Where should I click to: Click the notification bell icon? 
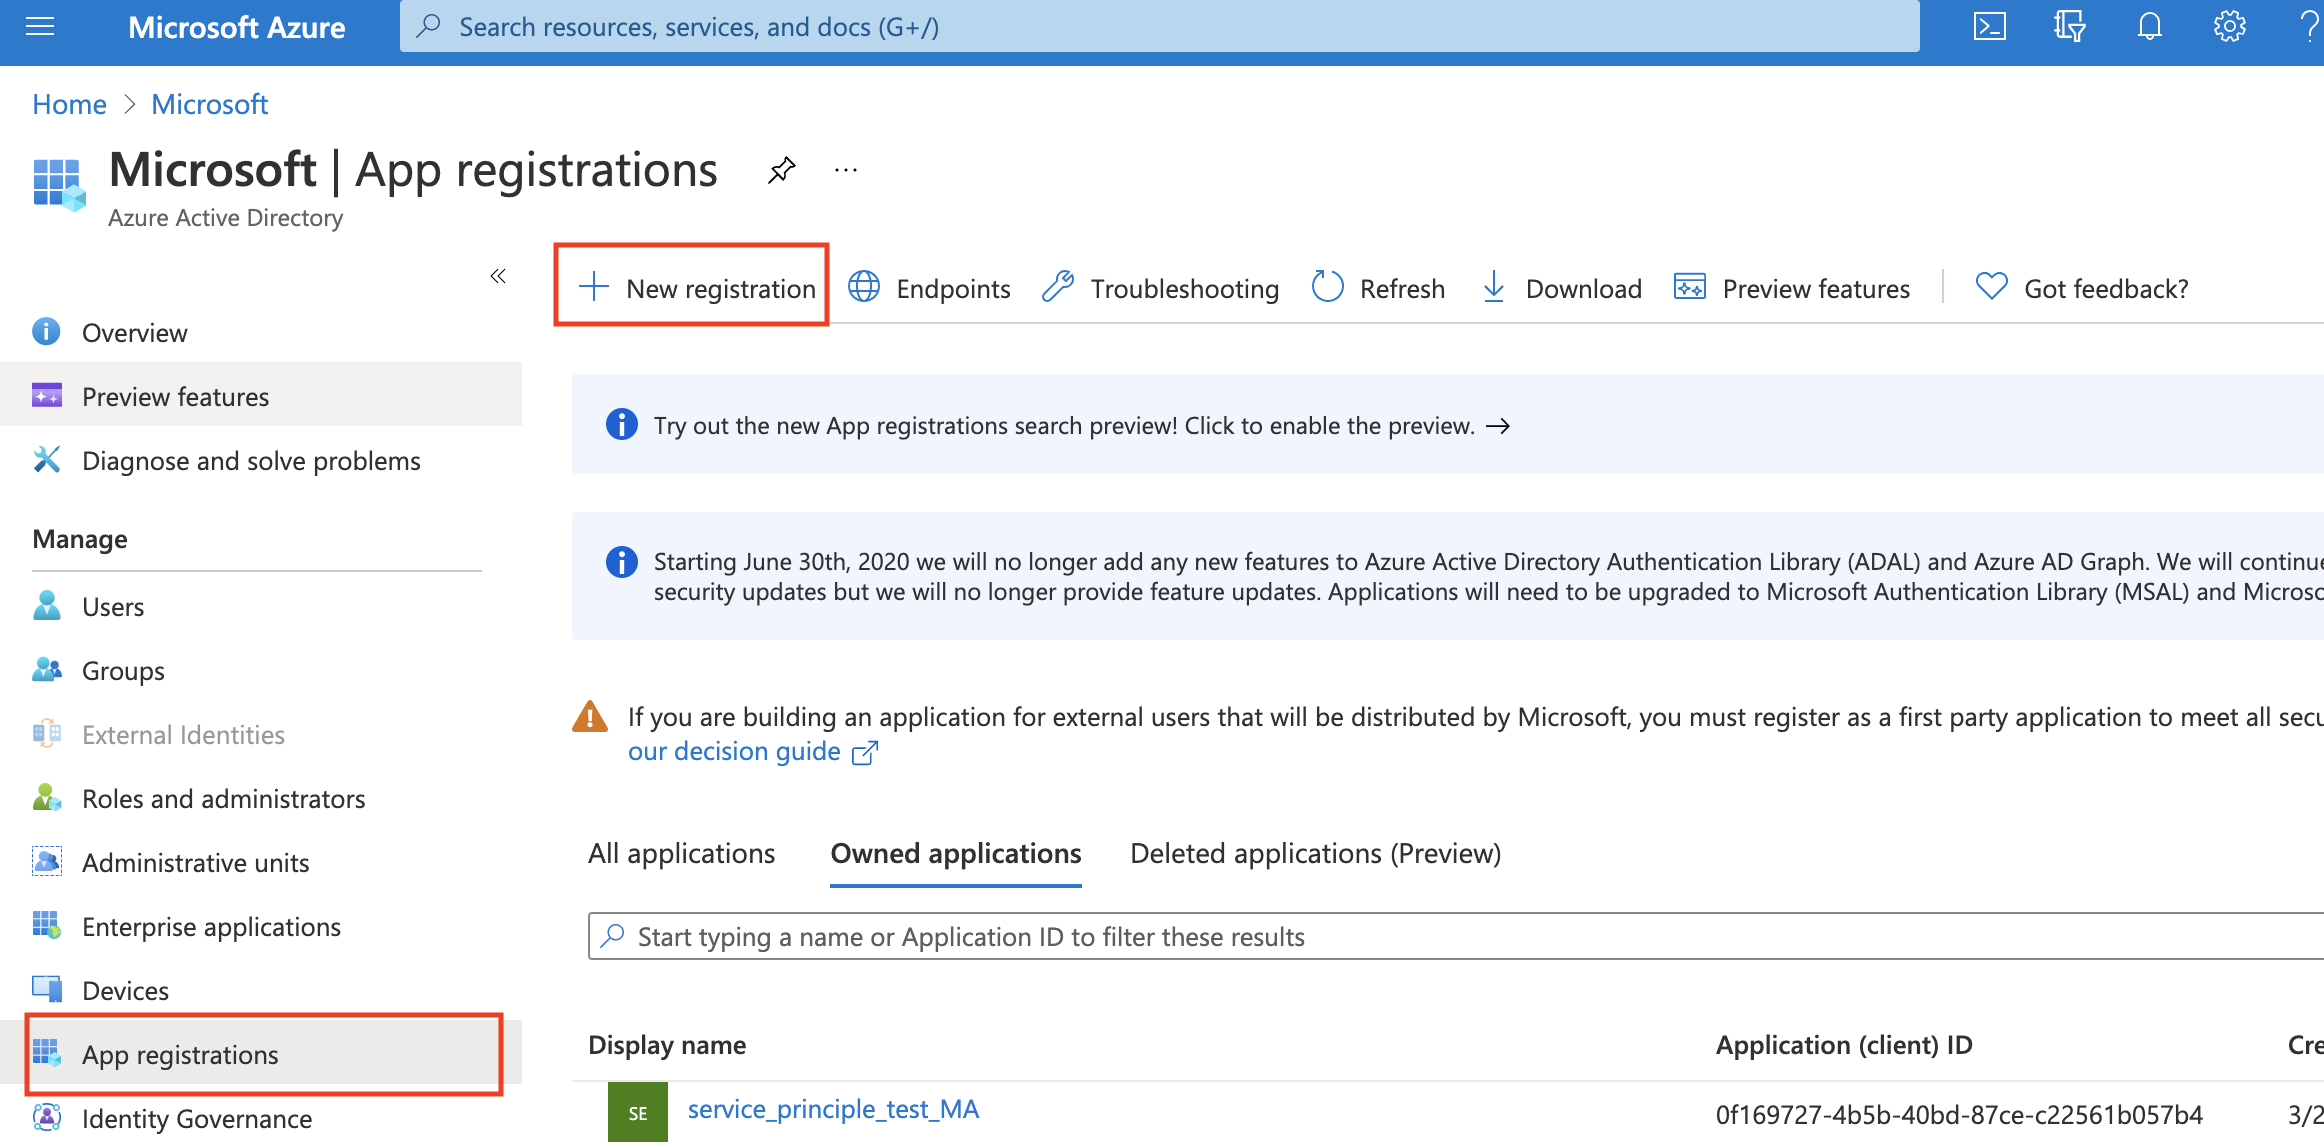(x=2148, y=27)
